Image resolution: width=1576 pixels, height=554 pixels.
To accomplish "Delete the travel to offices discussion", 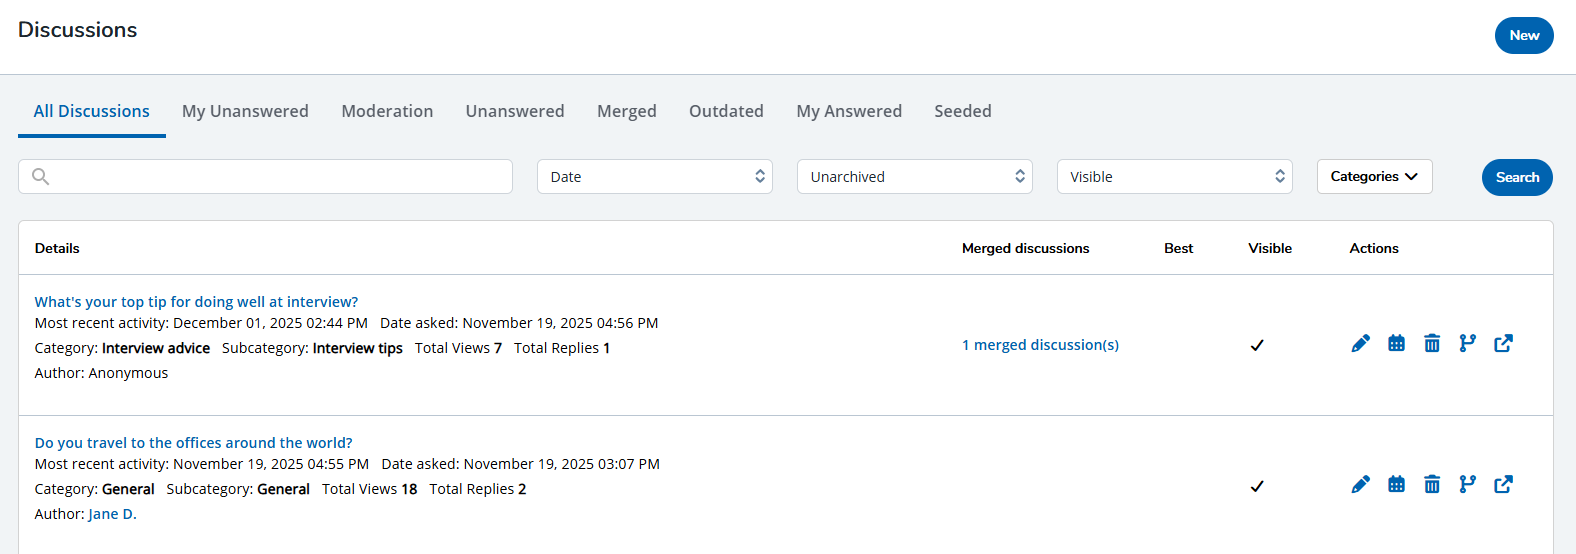I will (1432, 485).
